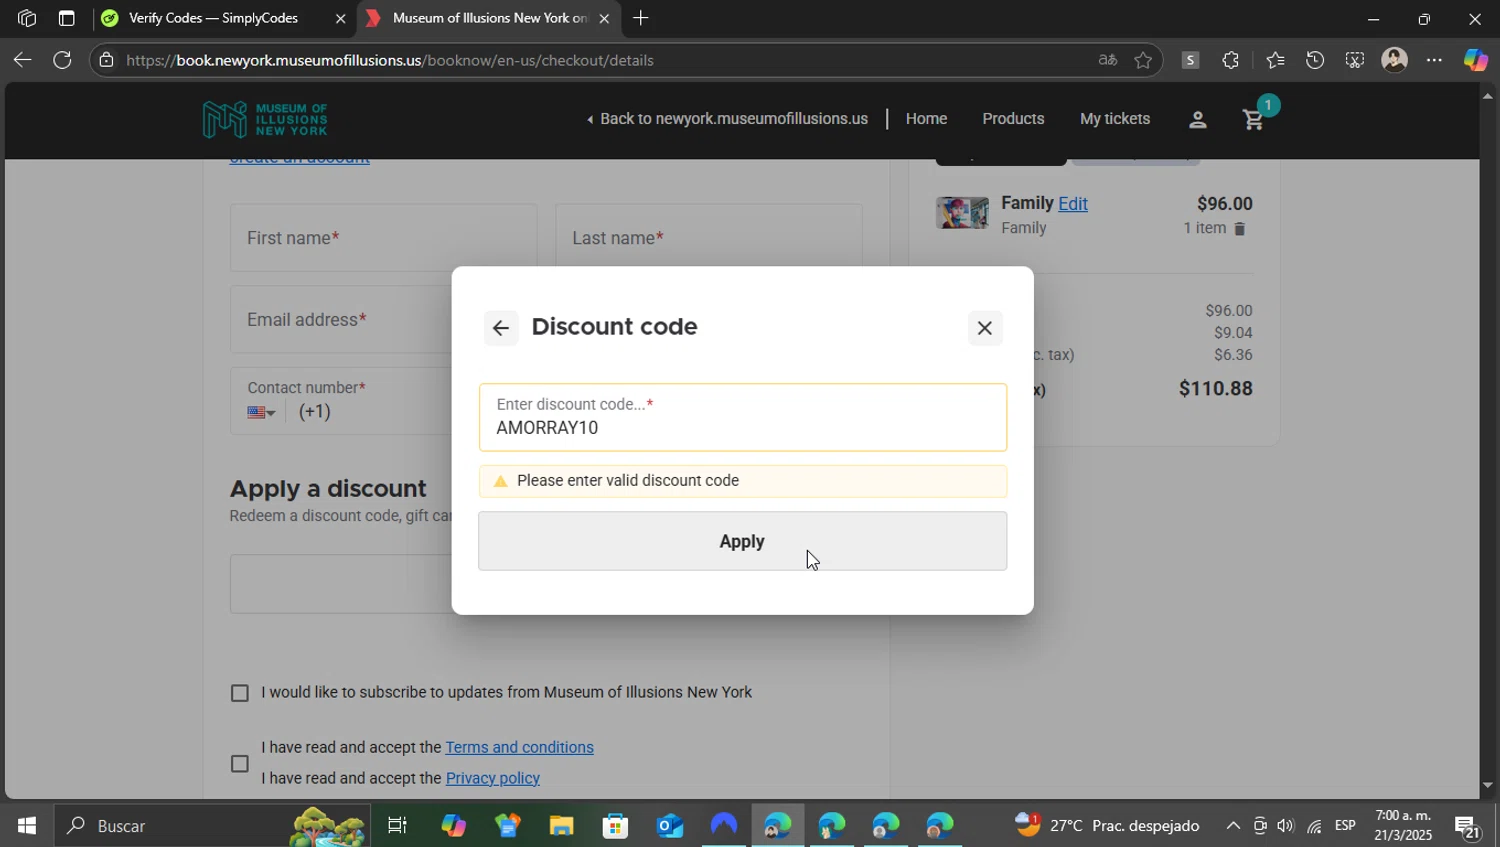Open the user account icon

click(1197, 120)
